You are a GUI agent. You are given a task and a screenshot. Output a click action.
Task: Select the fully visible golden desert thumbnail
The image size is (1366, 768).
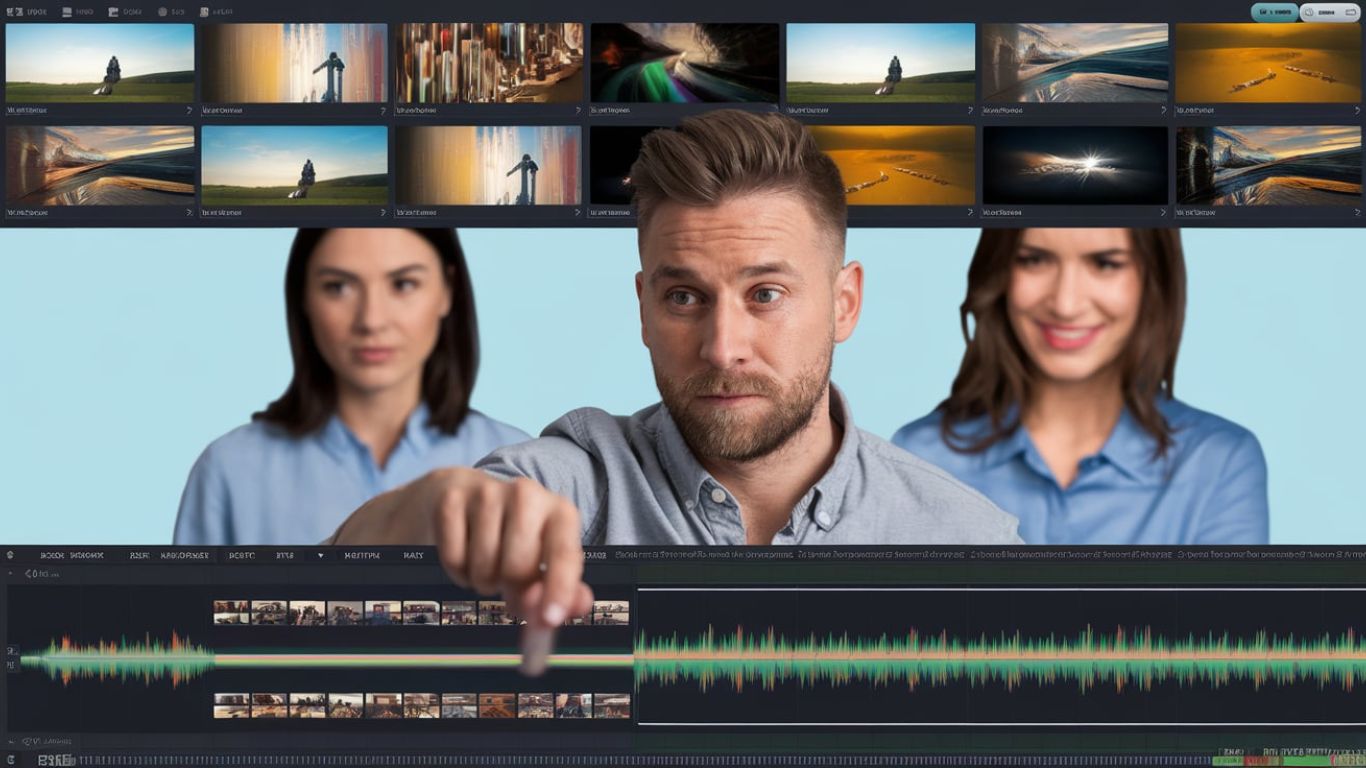[x=1270, y=63]
